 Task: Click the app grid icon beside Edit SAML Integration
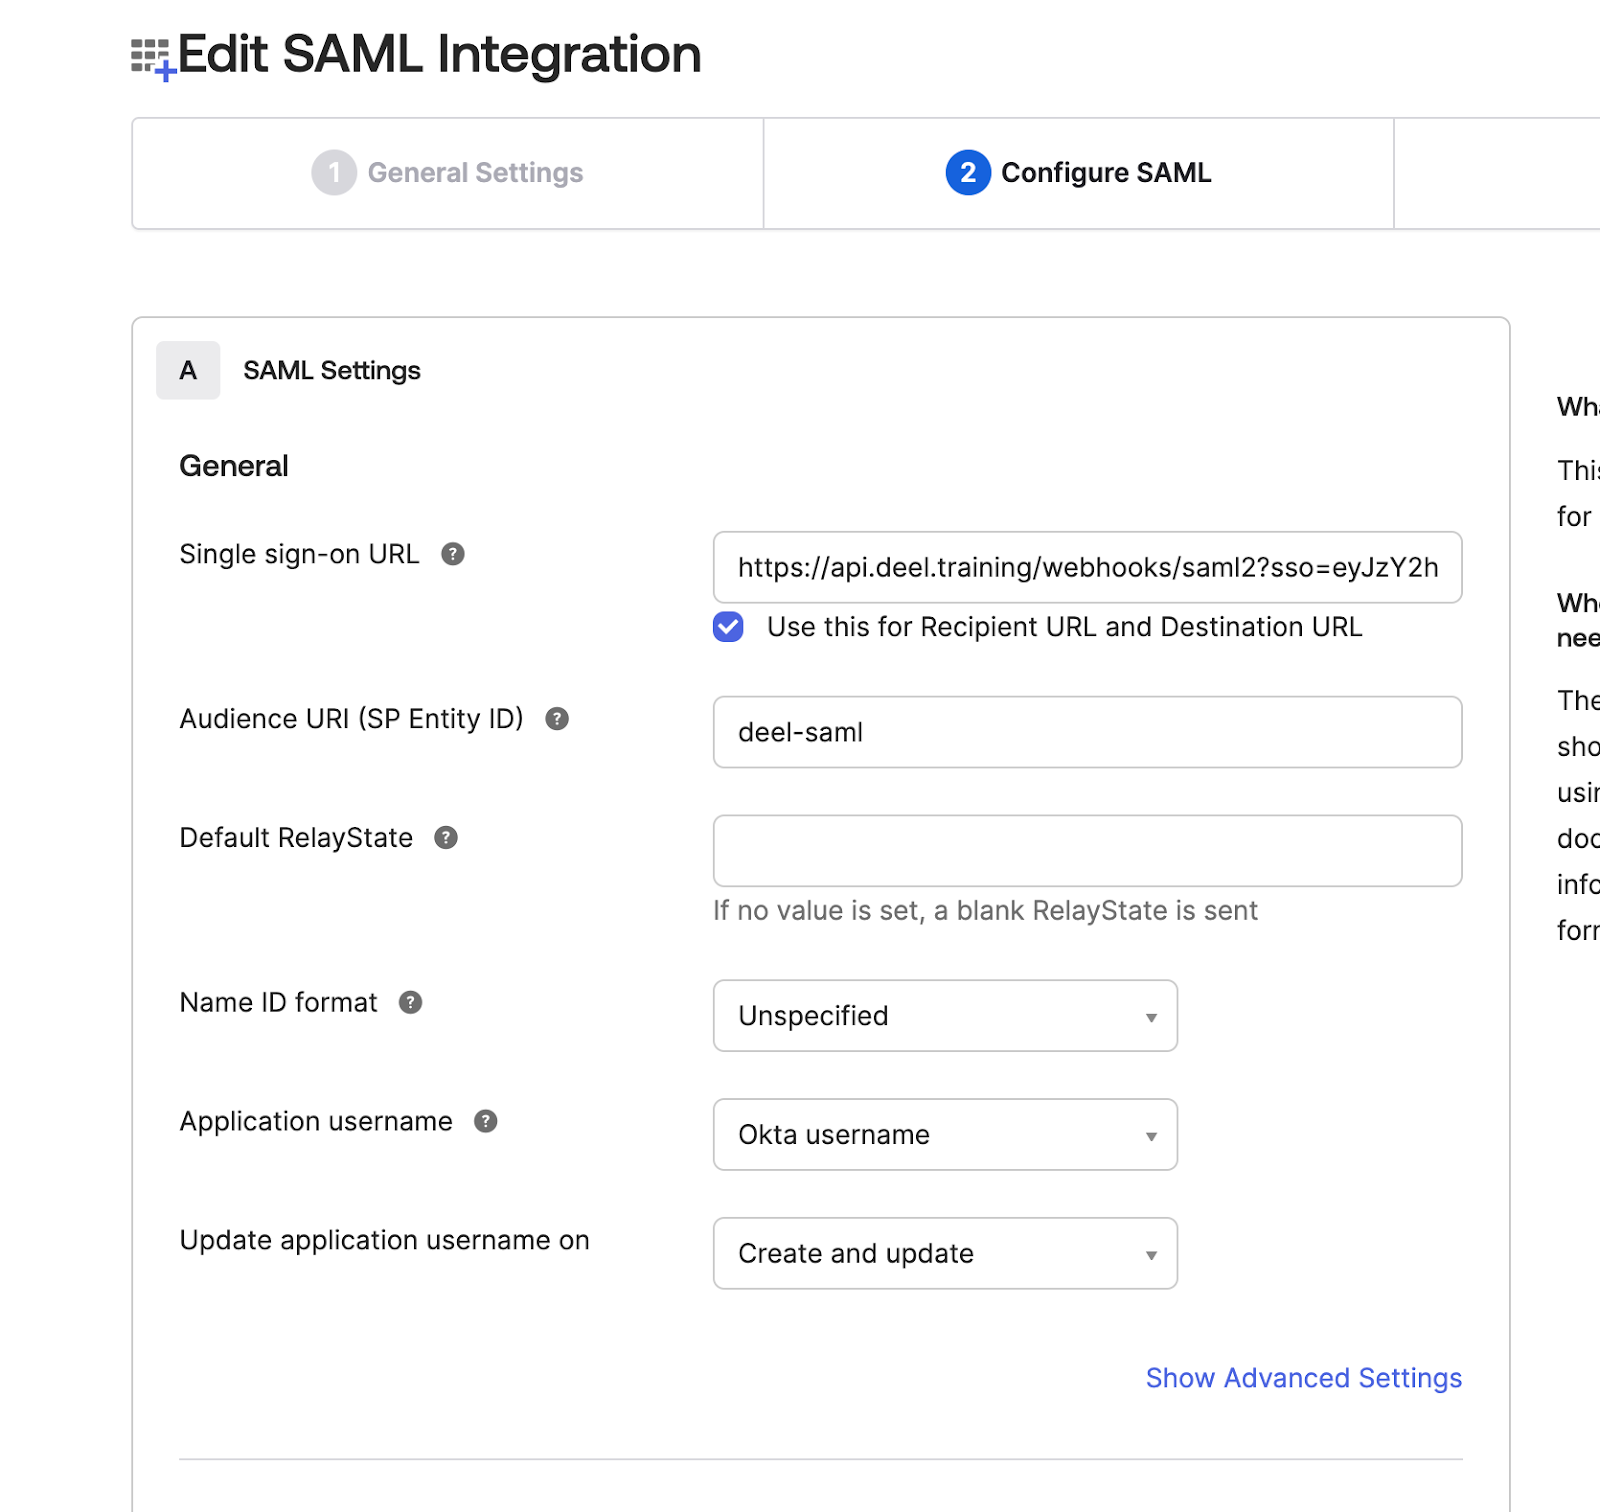pyautogui.click(x=153, y=59)
